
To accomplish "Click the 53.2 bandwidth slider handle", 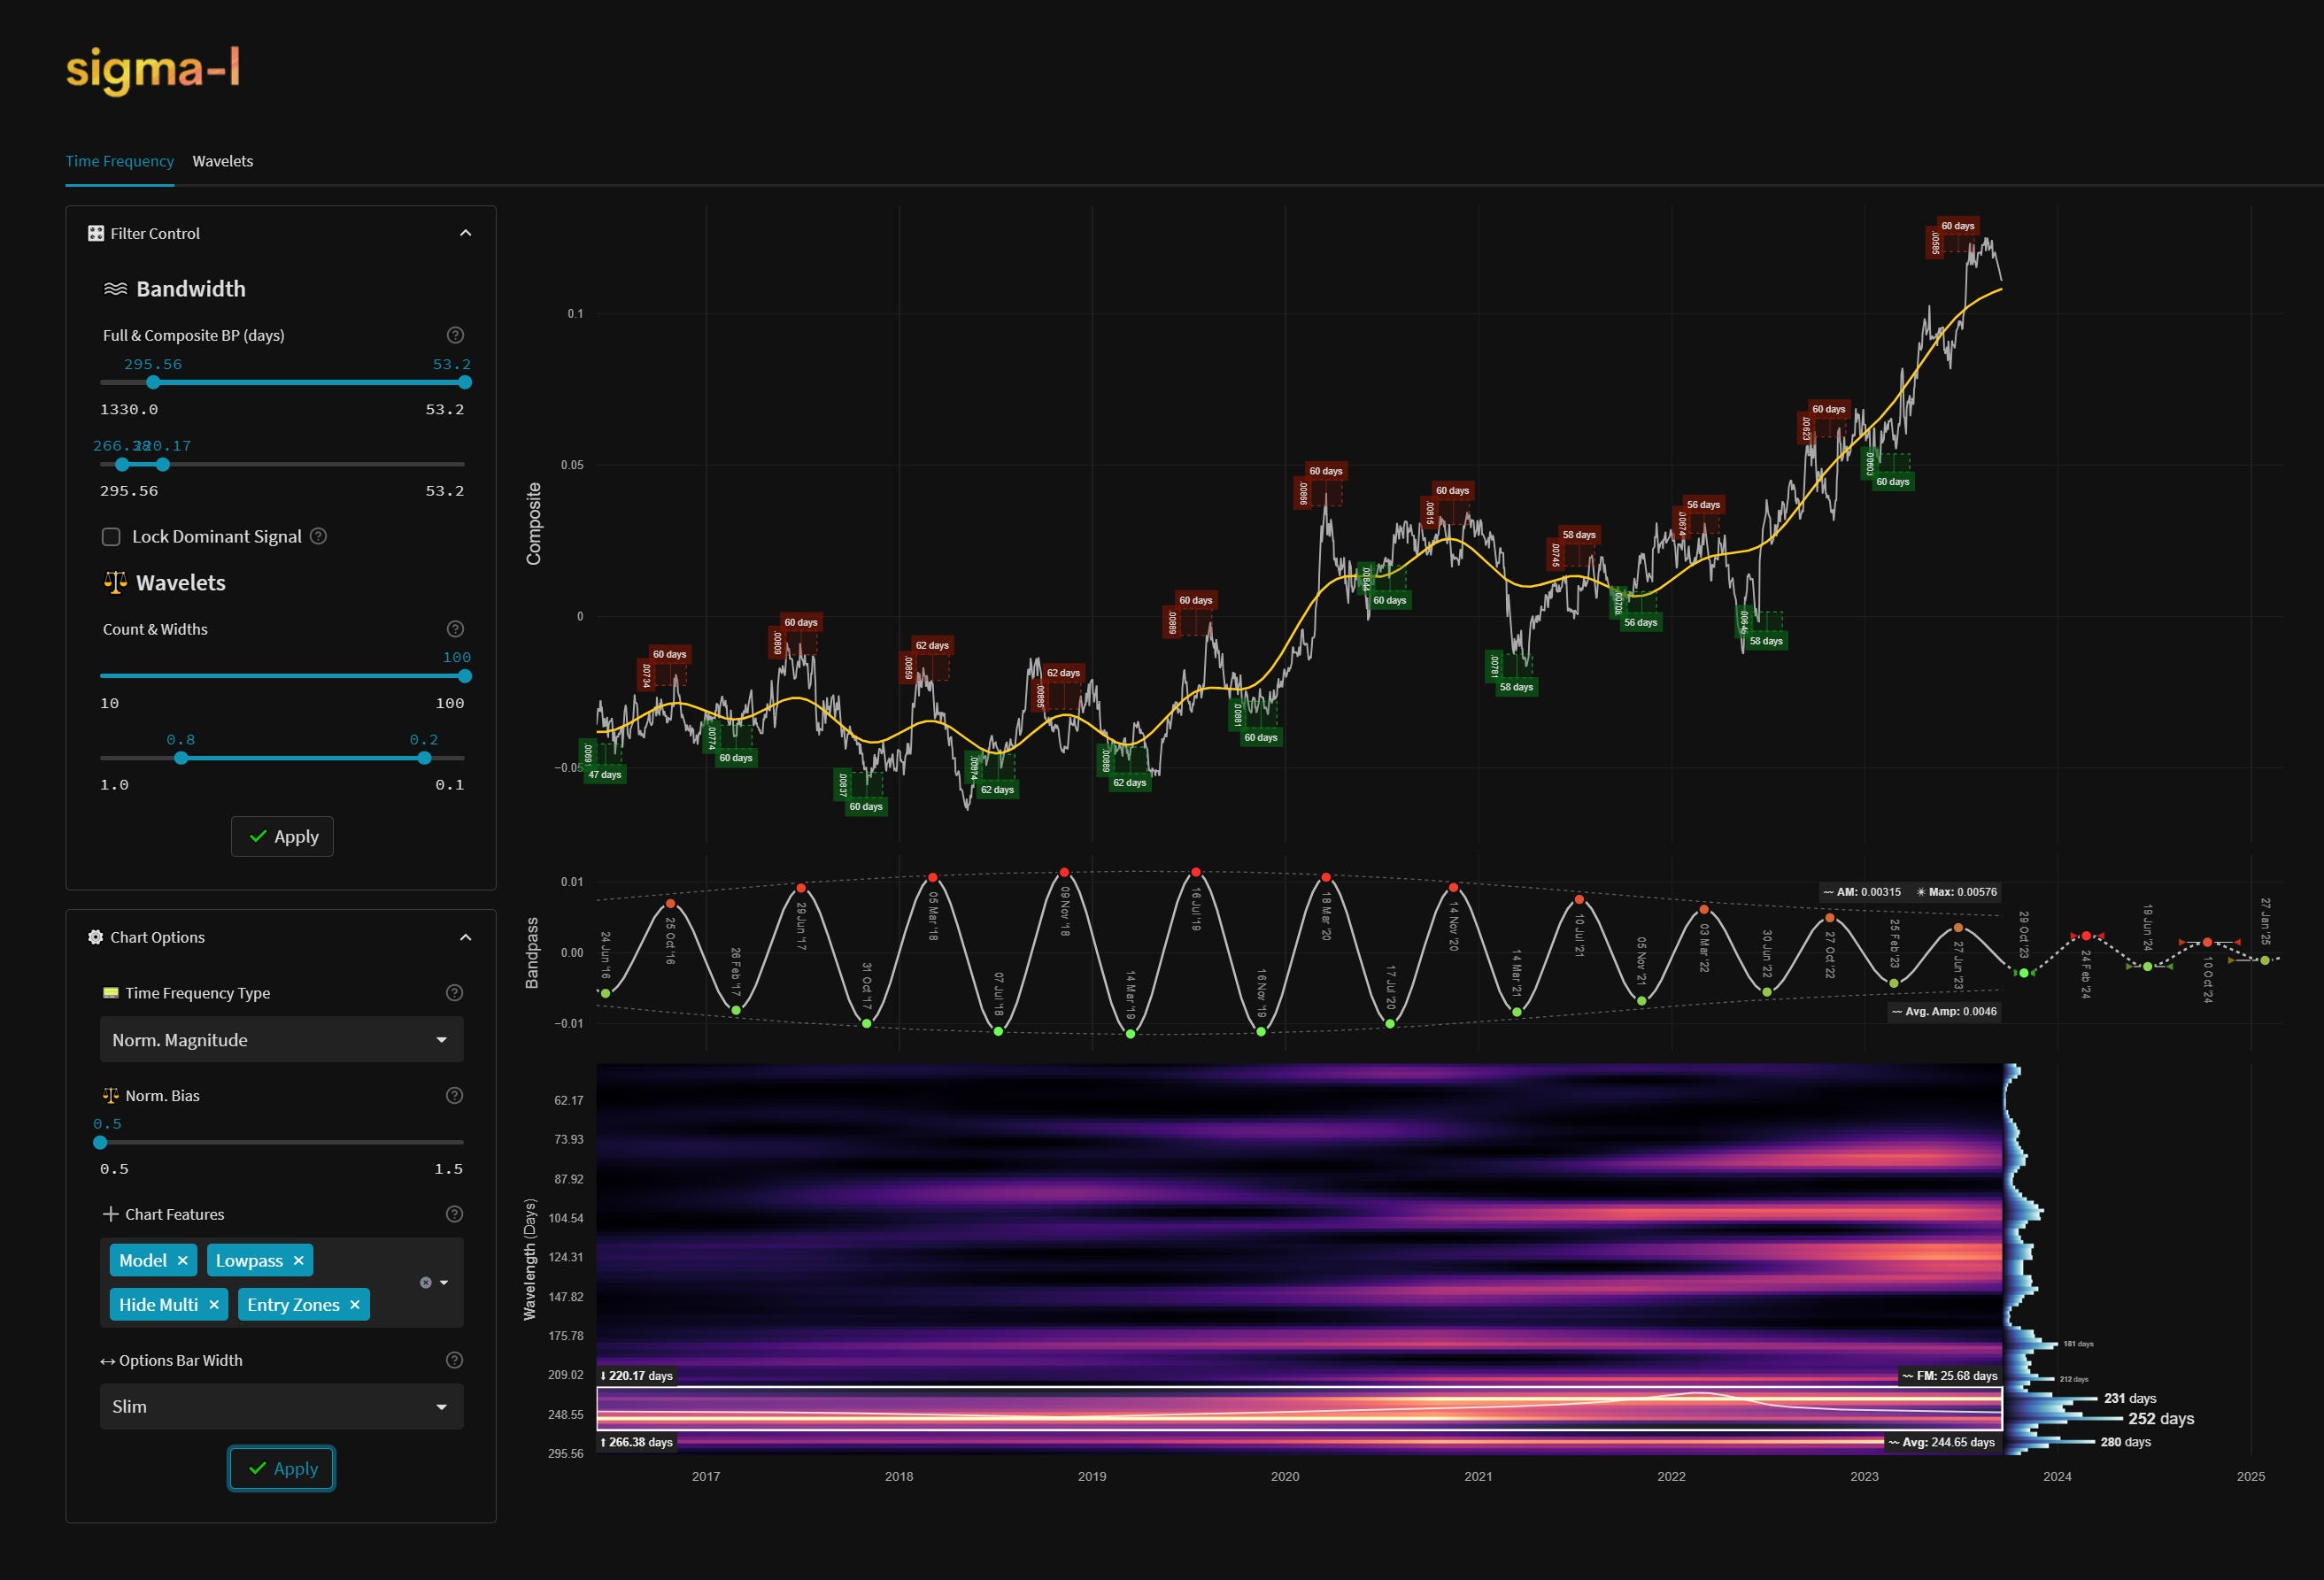I will (465, 382).
